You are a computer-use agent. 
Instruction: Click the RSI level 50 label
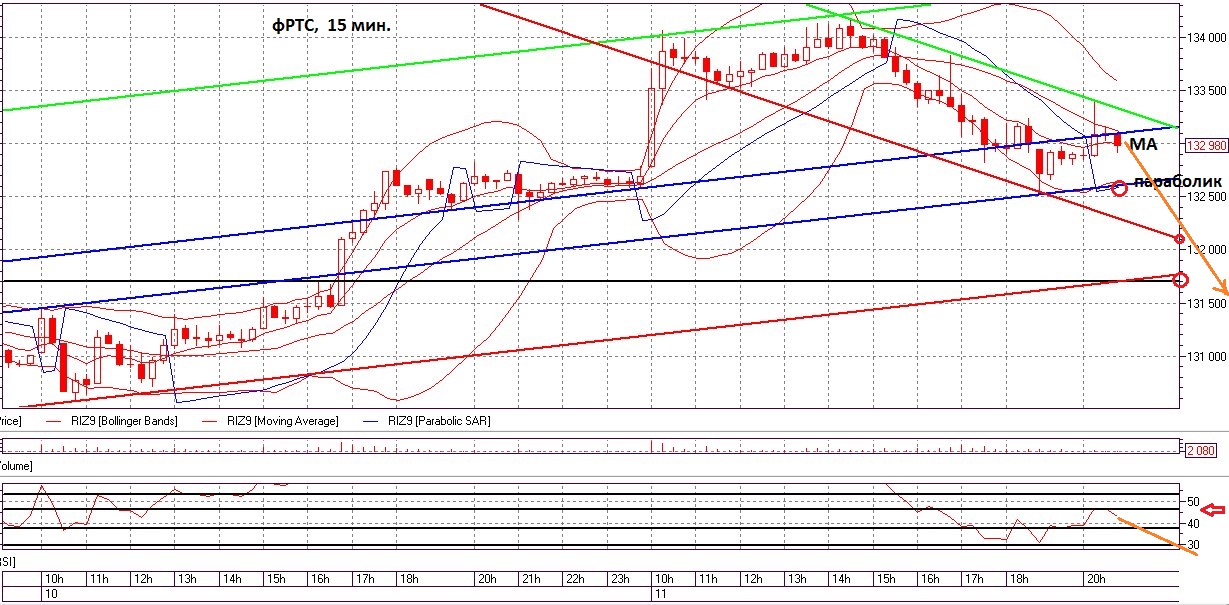[x=1193, y=501]
